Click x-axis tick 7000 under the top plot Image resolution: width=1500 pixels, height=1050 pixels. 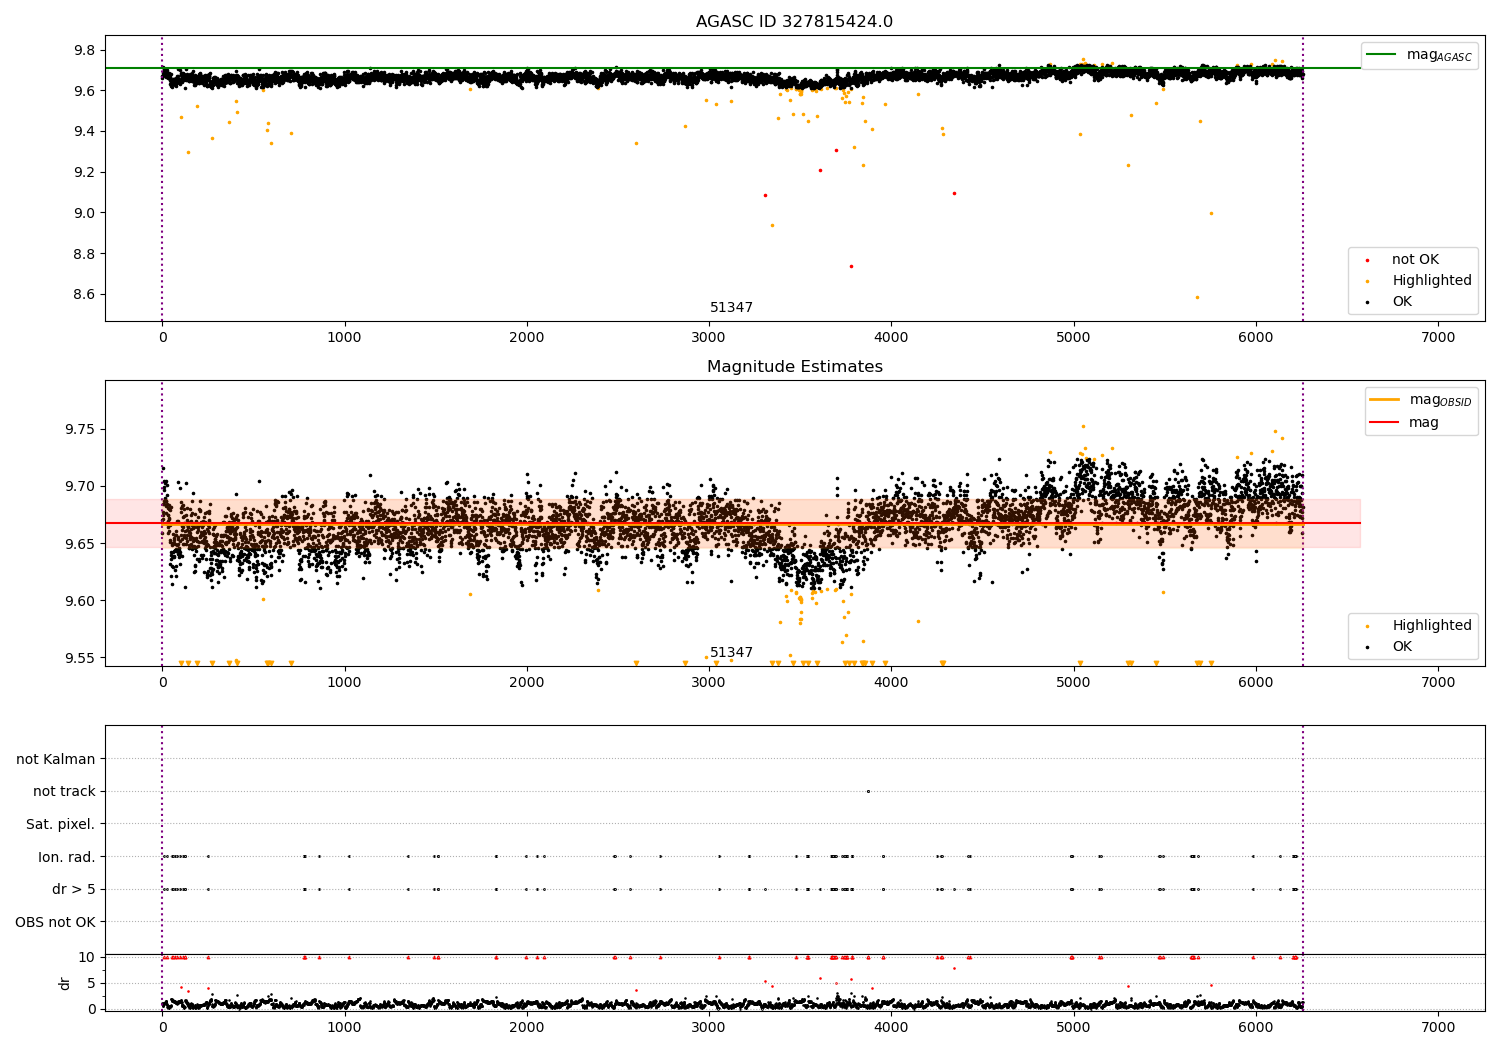1438,338
